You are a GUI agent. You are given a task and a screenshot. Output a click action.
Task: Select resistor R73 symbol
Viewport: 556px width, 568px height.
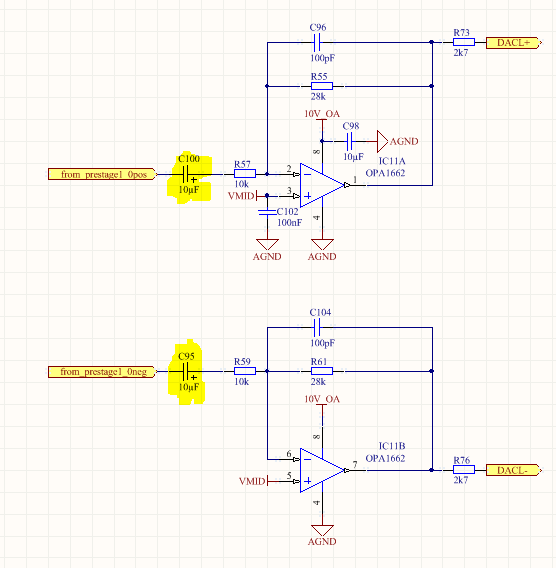coord(464,42)
